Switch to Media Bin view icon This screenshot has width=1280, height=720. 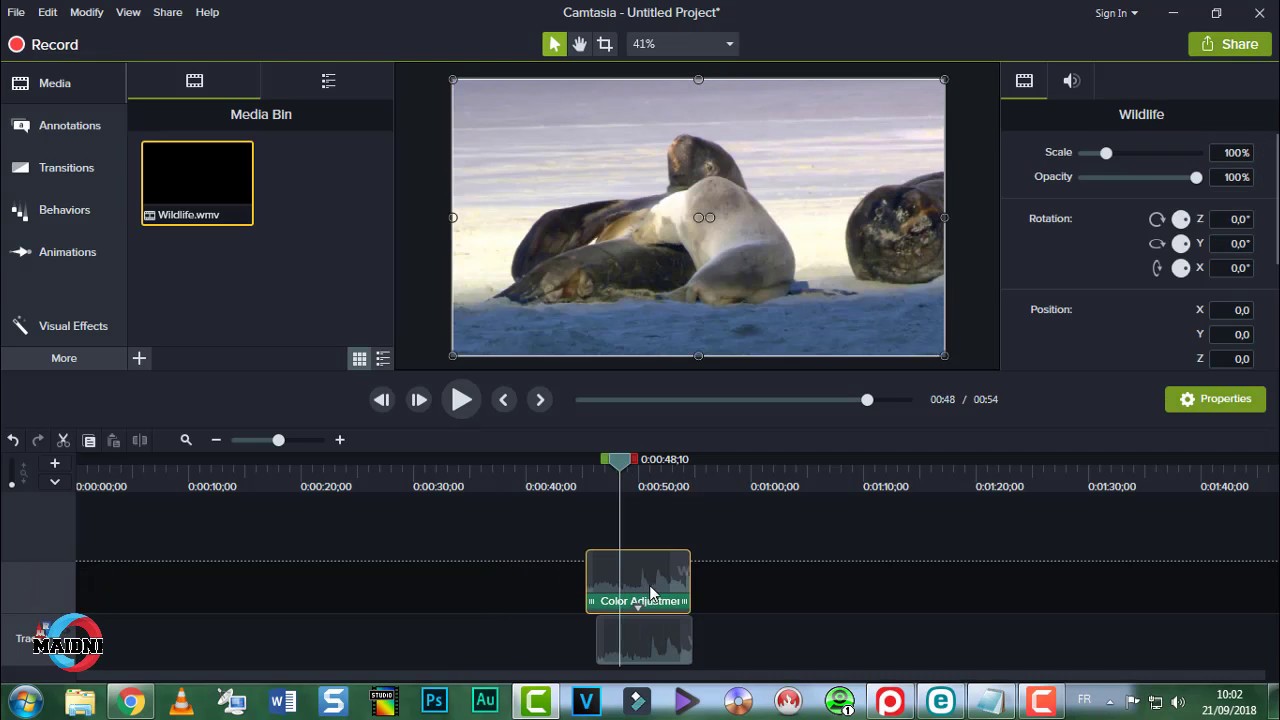(x=194, y=81)
